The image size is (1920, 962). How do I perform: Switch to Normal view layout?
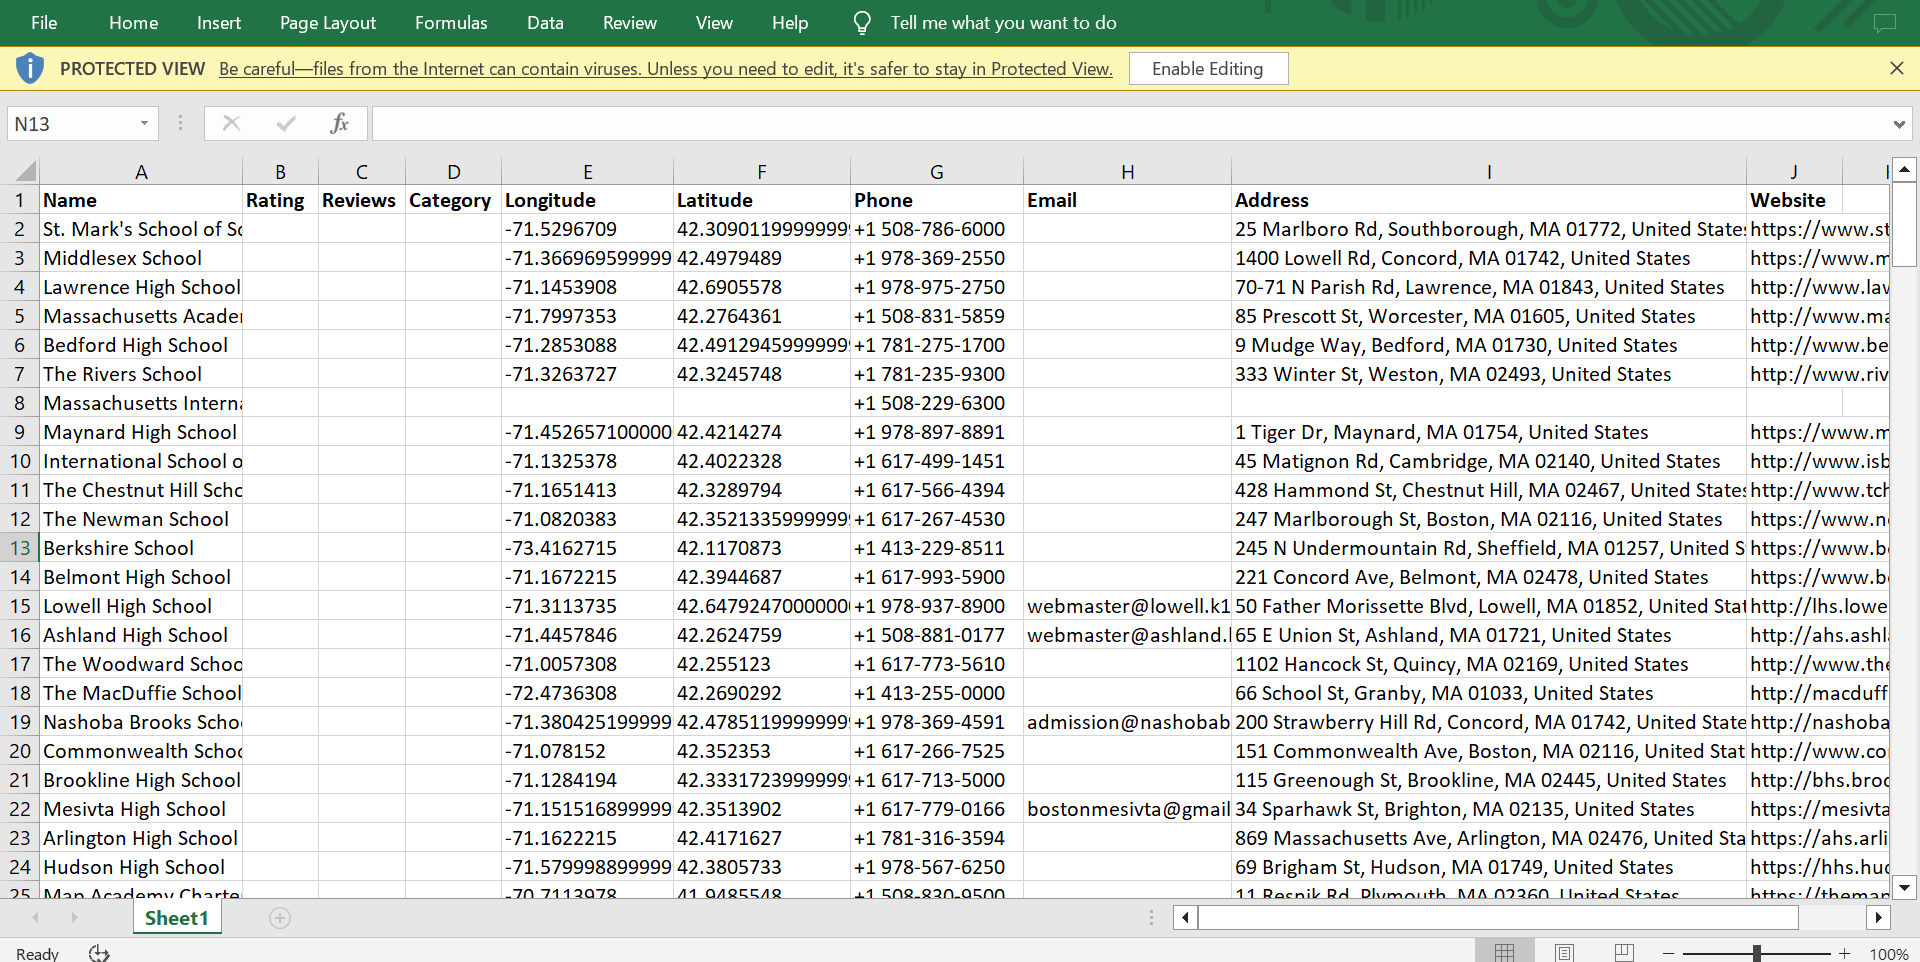coord(1504,953)
